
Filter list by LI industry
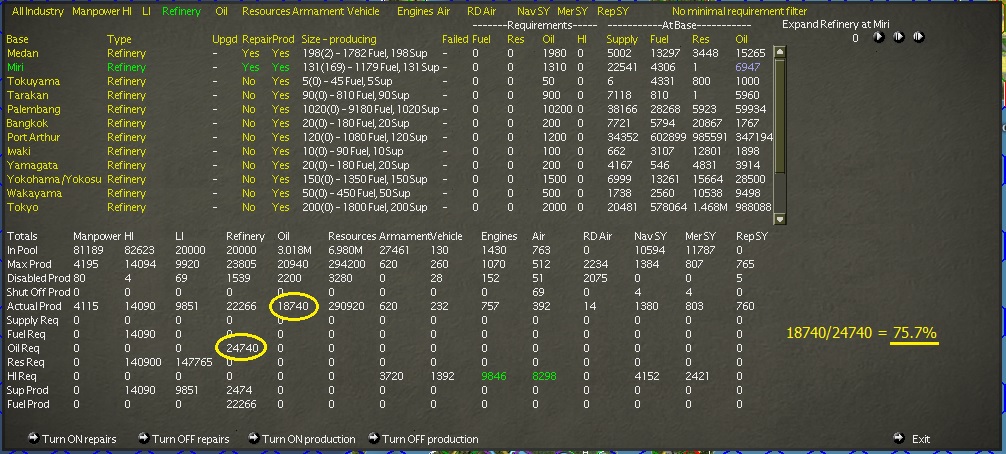coord(146,12)
